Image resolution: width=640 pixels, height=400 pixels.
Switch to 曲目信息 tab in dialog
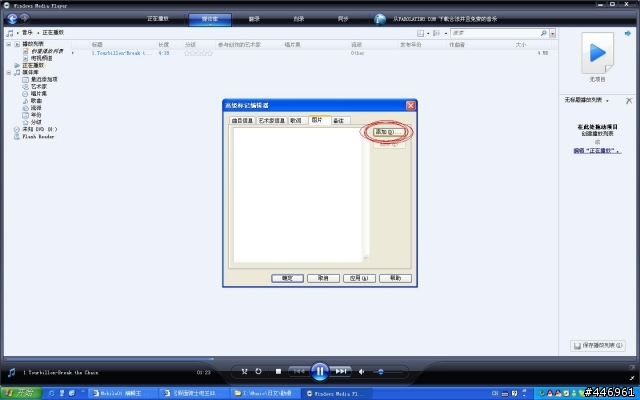pos(242,120)
